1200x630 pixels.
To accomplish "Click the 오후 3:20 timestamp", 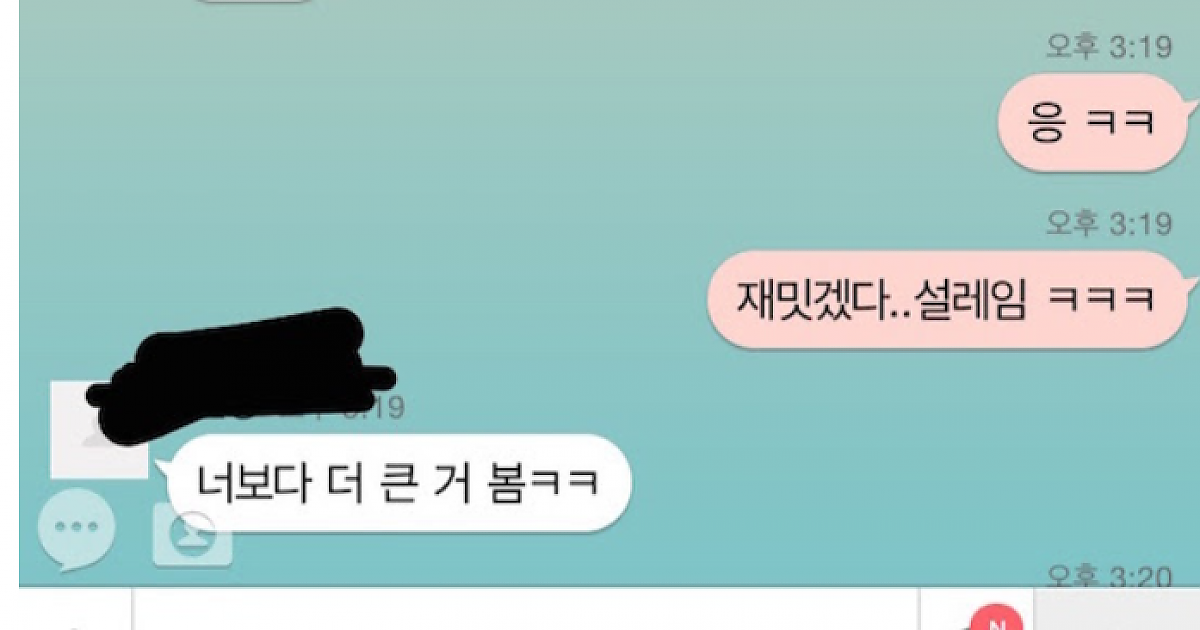I will (1108, 576).
